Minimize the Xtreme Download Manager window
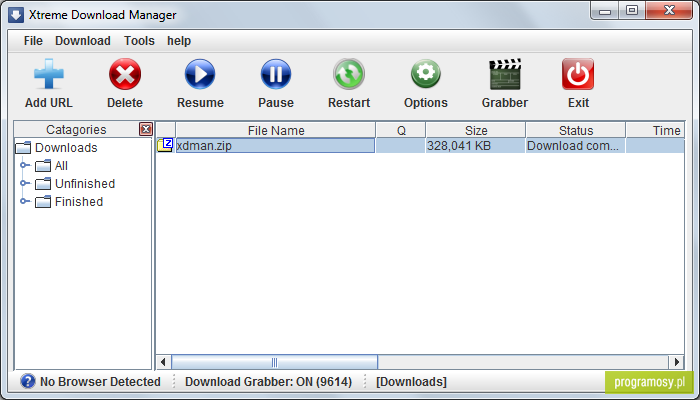The height and width of the screenshot is (400, 700). (605, 11)
